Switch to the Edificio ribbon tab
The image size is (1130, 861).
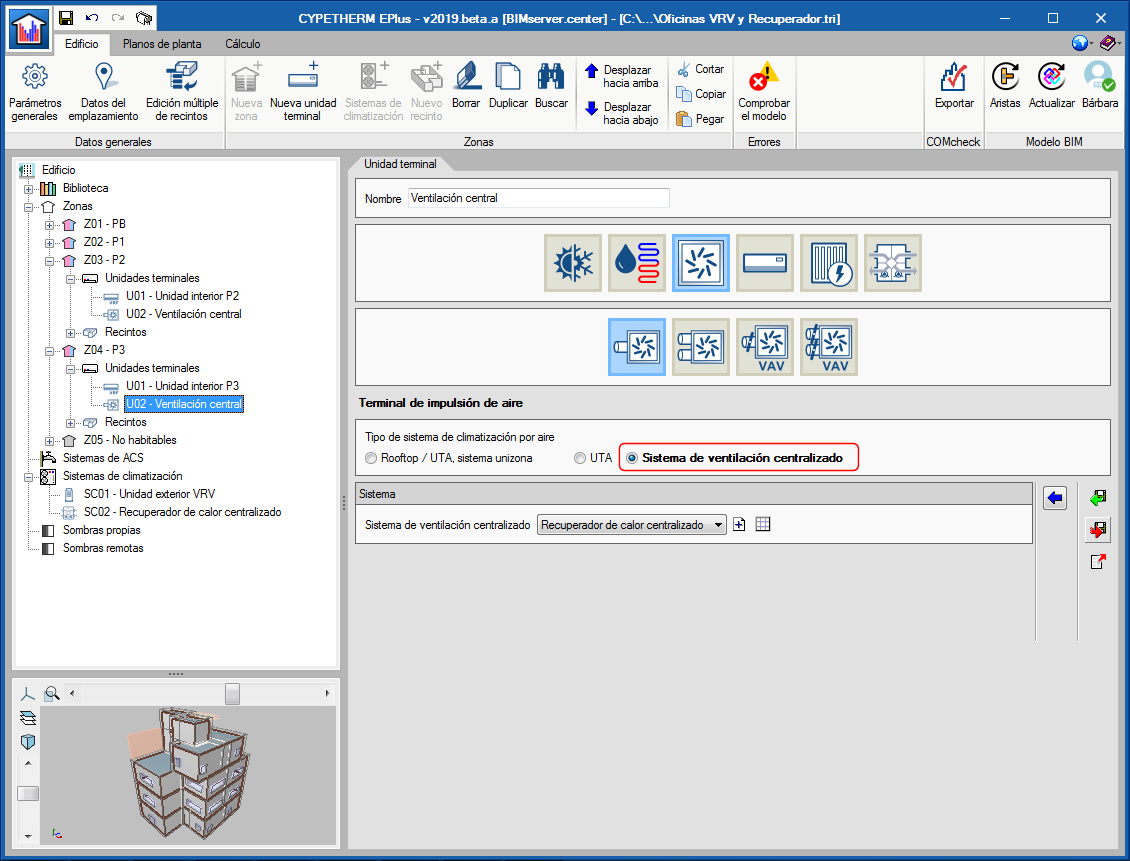(x=81, y=44)
